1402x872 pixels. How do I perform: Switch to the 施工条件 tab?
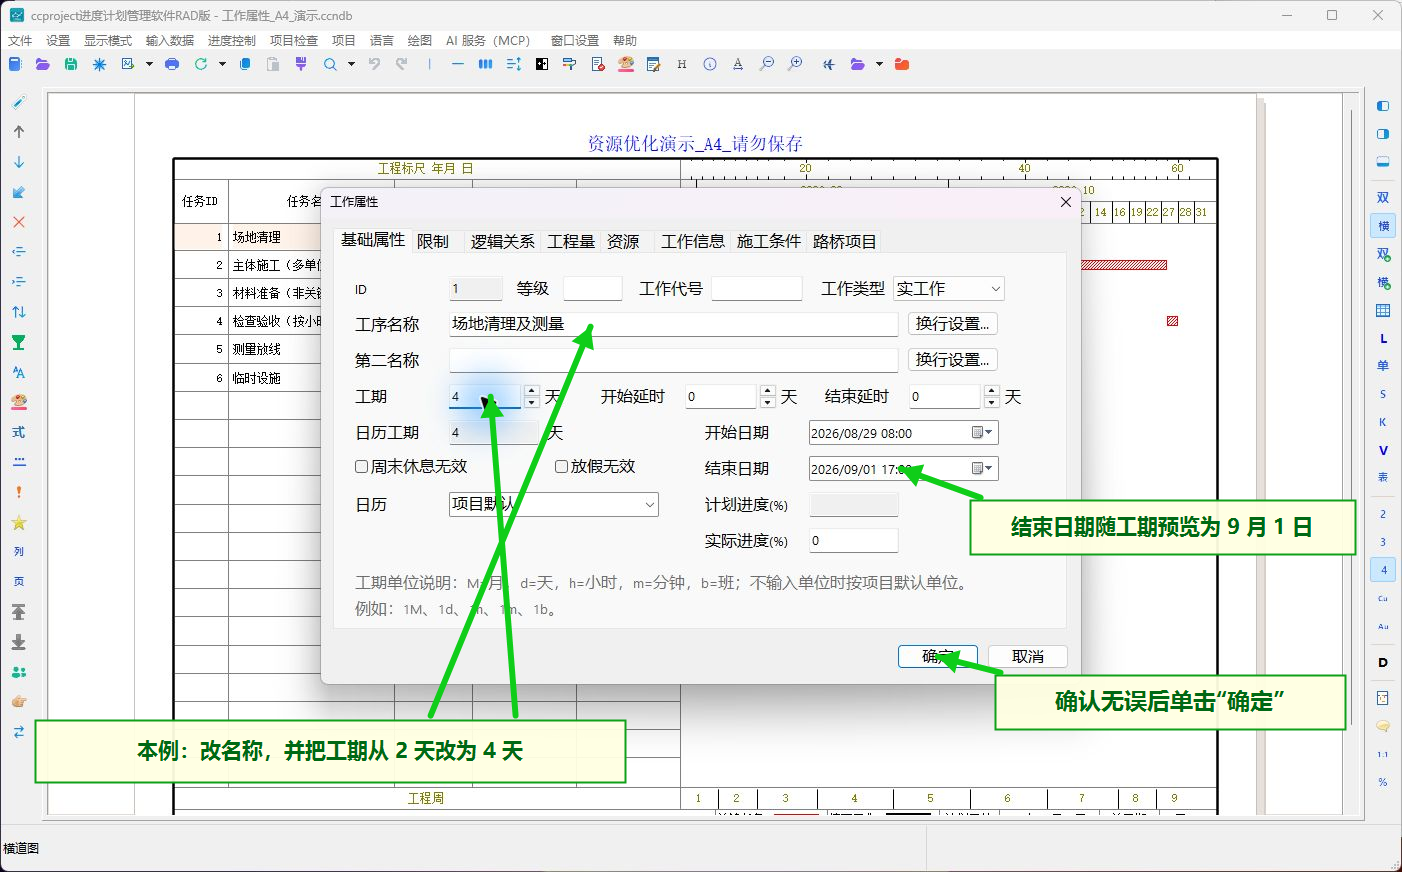(x=769, y=241)
